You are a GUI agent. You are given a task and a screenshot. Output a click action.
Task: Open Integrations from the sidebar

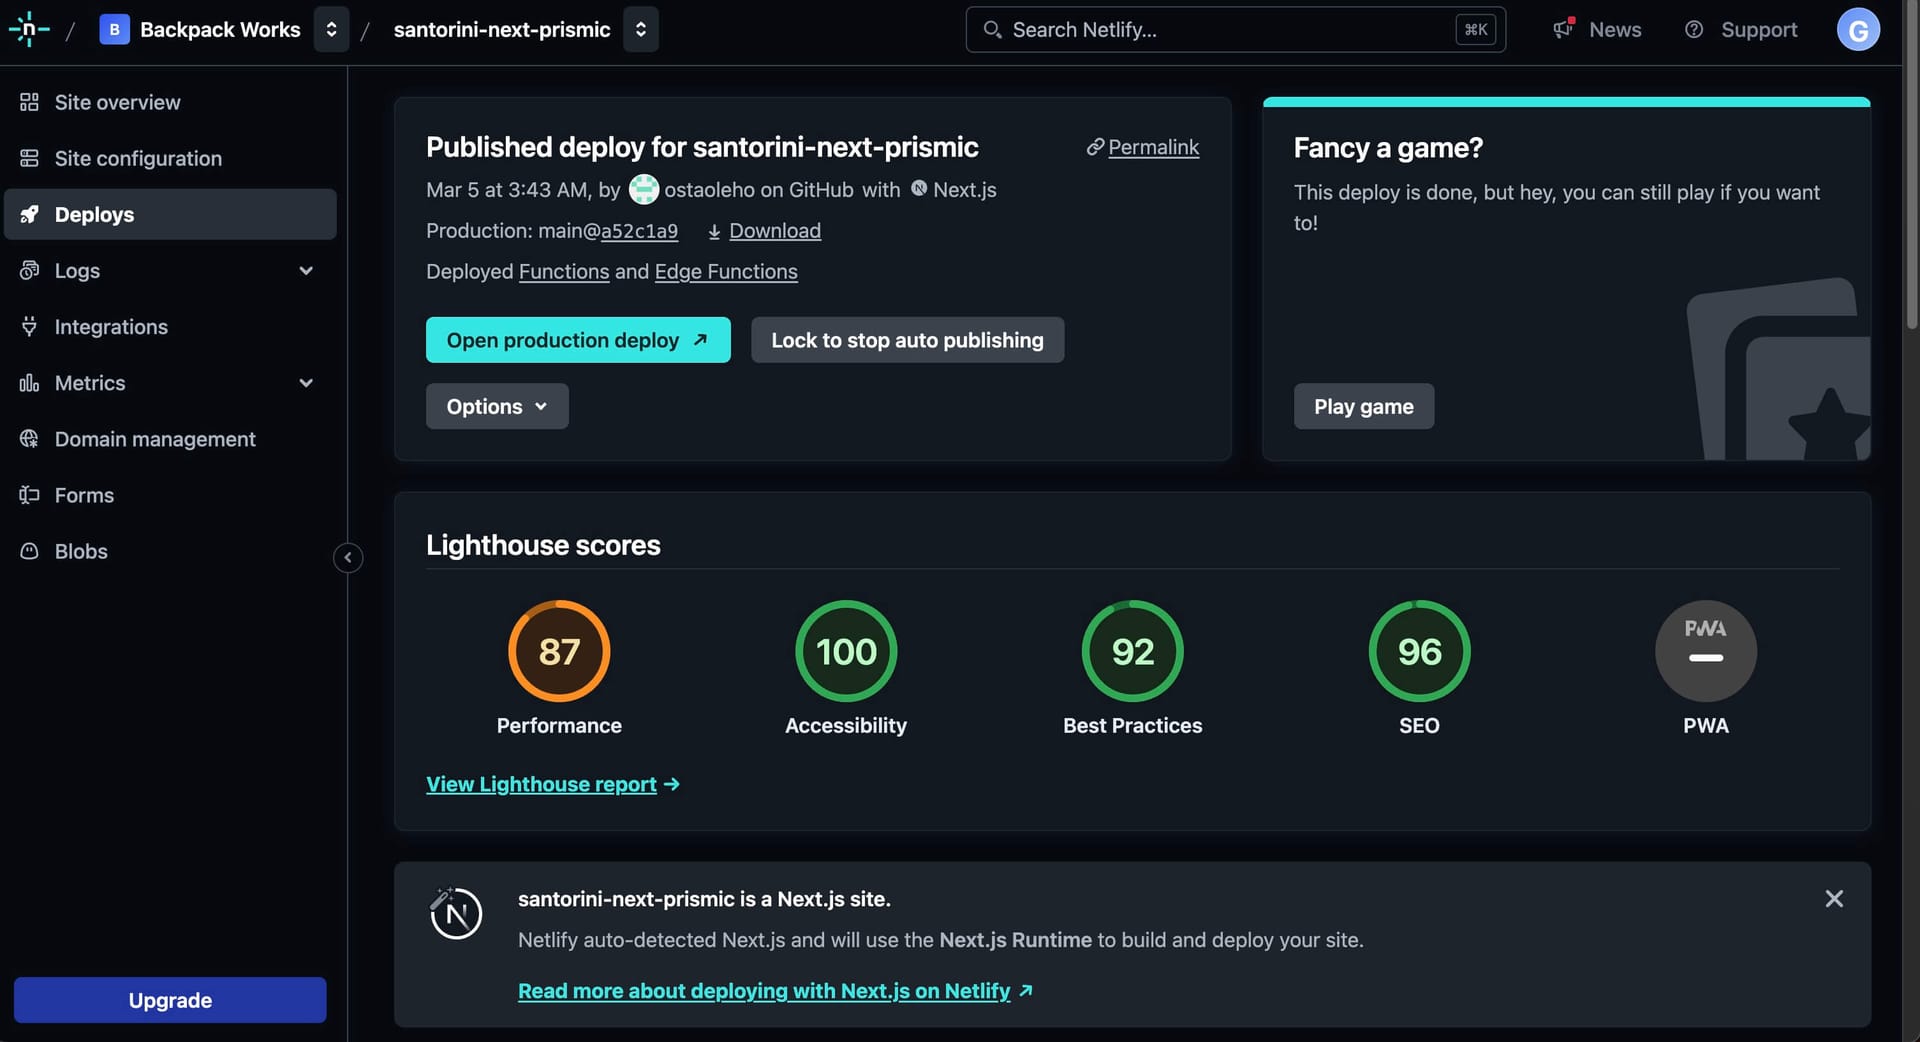(110, 327)
